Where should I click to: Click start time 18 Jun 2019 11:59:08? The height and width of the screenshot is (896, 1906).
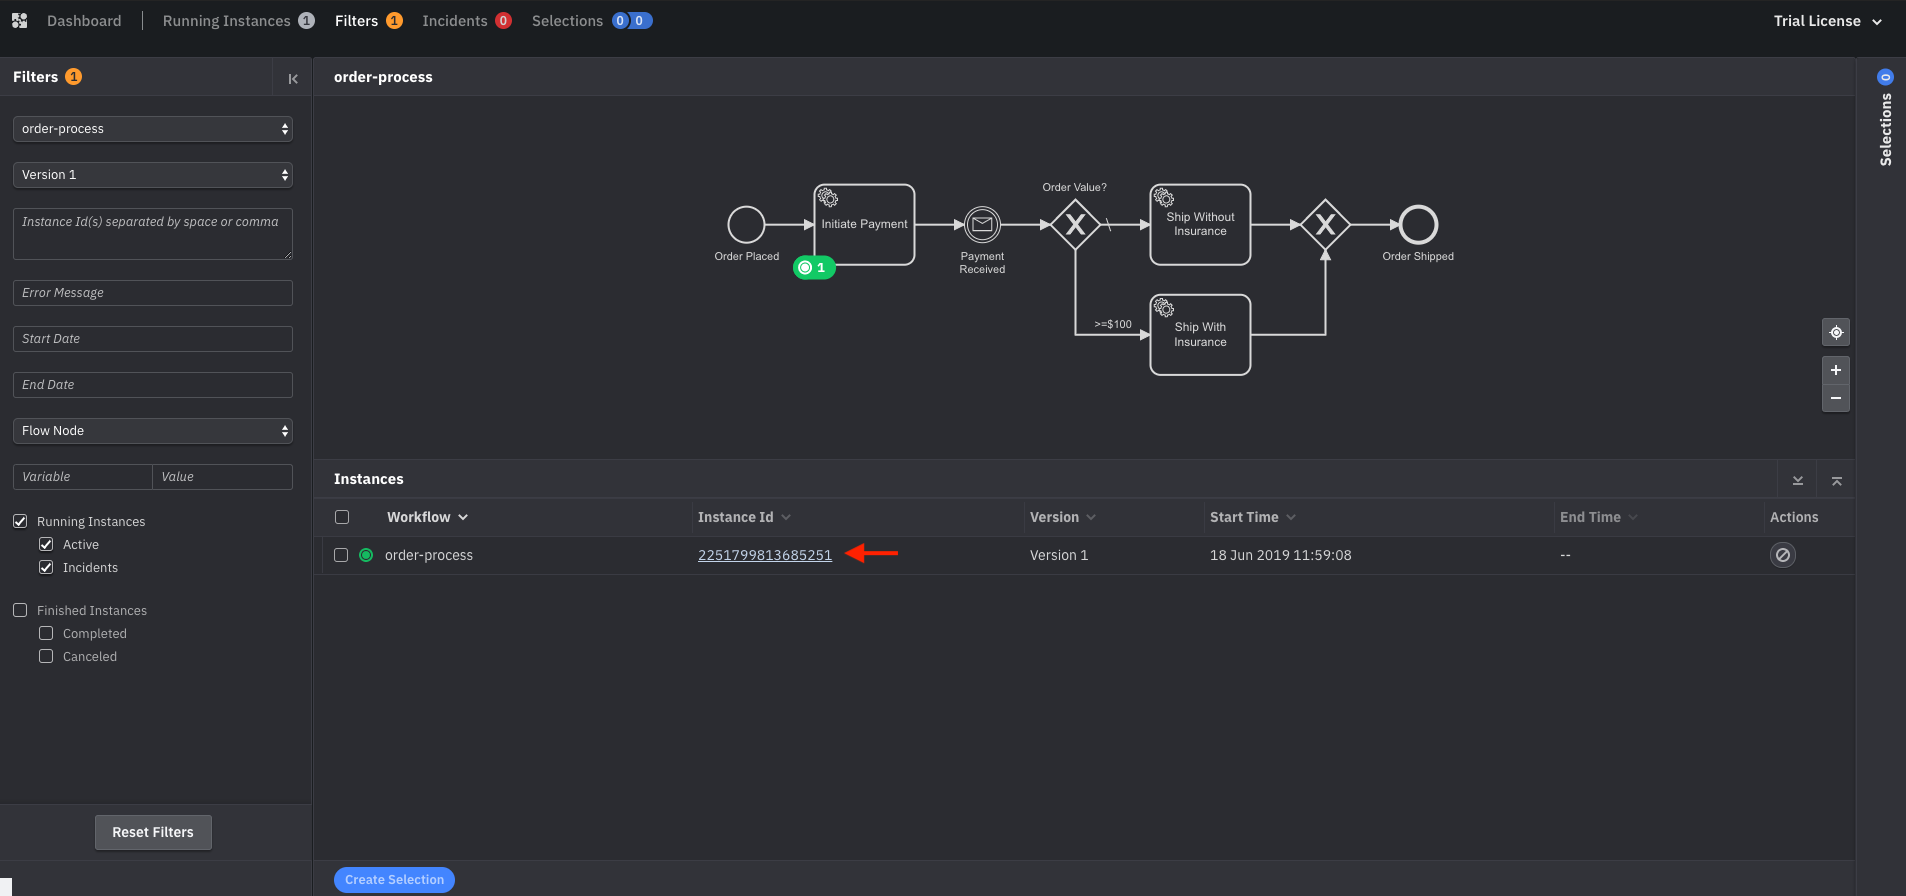pyautogui.click(x=1280, y=555)
